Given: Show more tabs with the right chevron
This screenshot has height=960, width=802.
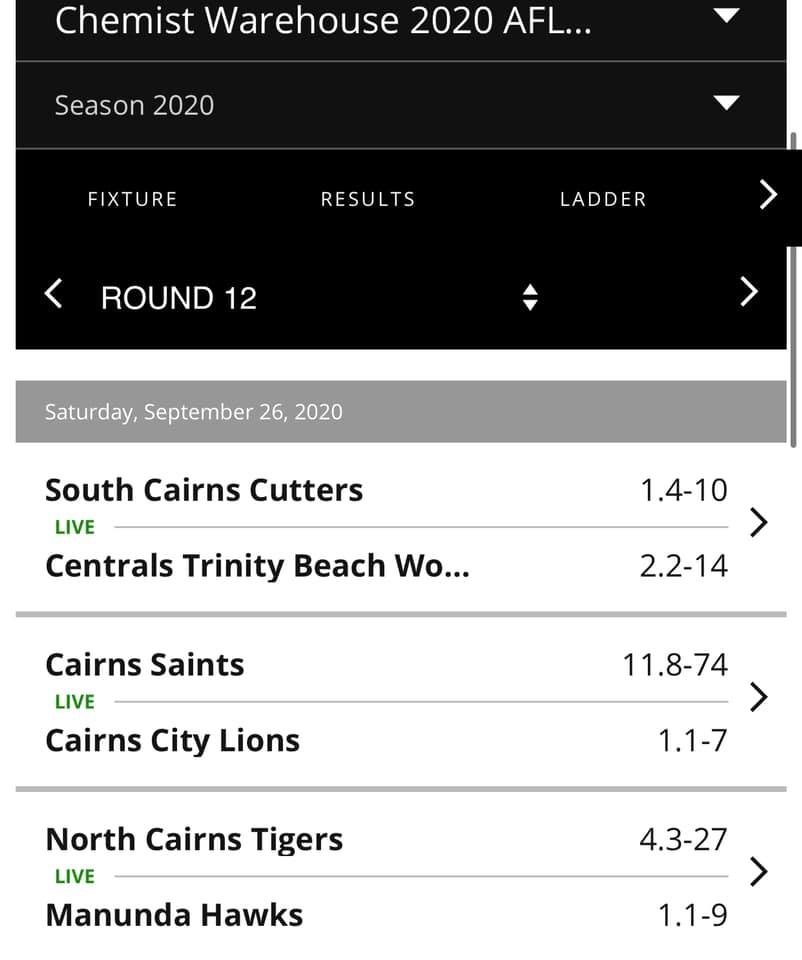Looking at the screenshot, I should point(768,195).
